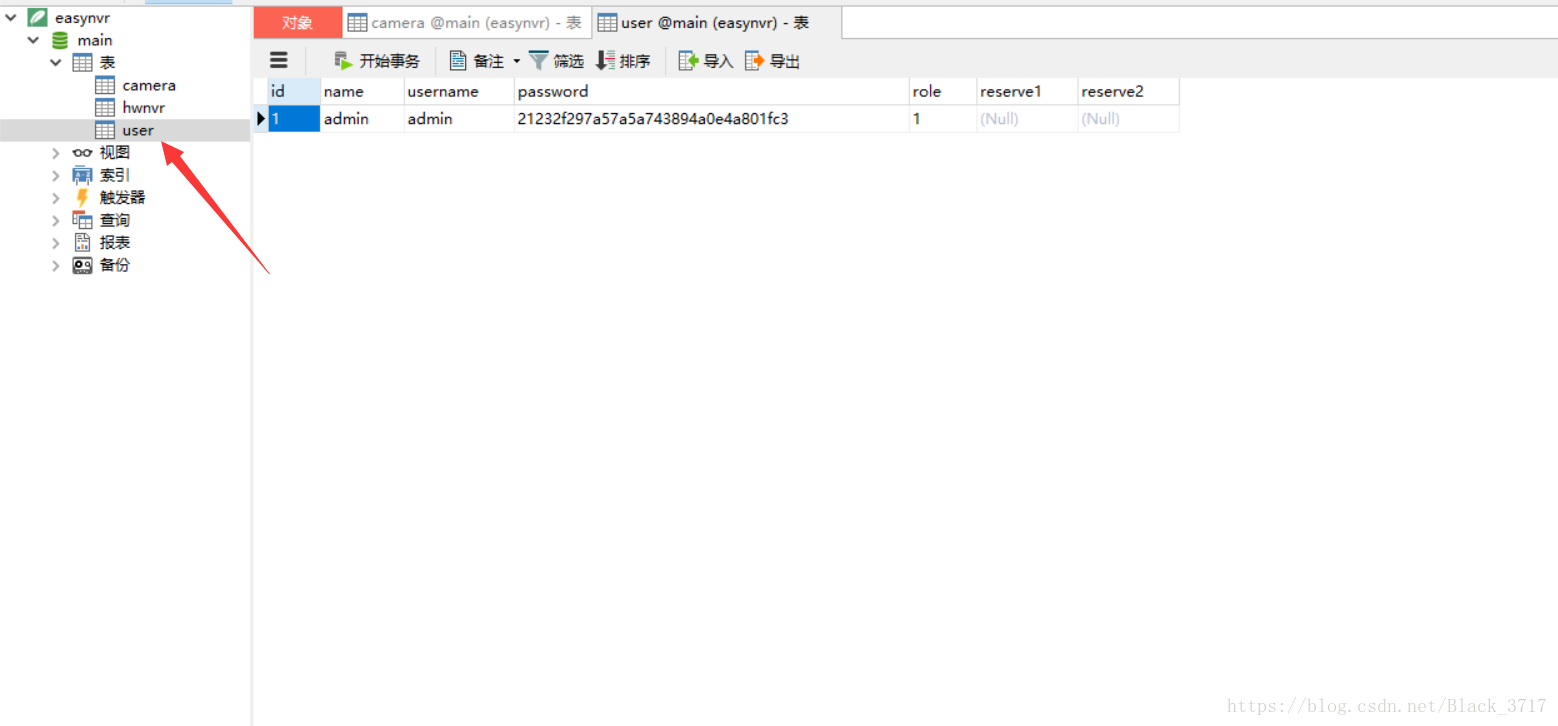
Task: Click the reserve1 column header
Action: pyautogui.click(x=1028, y=91)
